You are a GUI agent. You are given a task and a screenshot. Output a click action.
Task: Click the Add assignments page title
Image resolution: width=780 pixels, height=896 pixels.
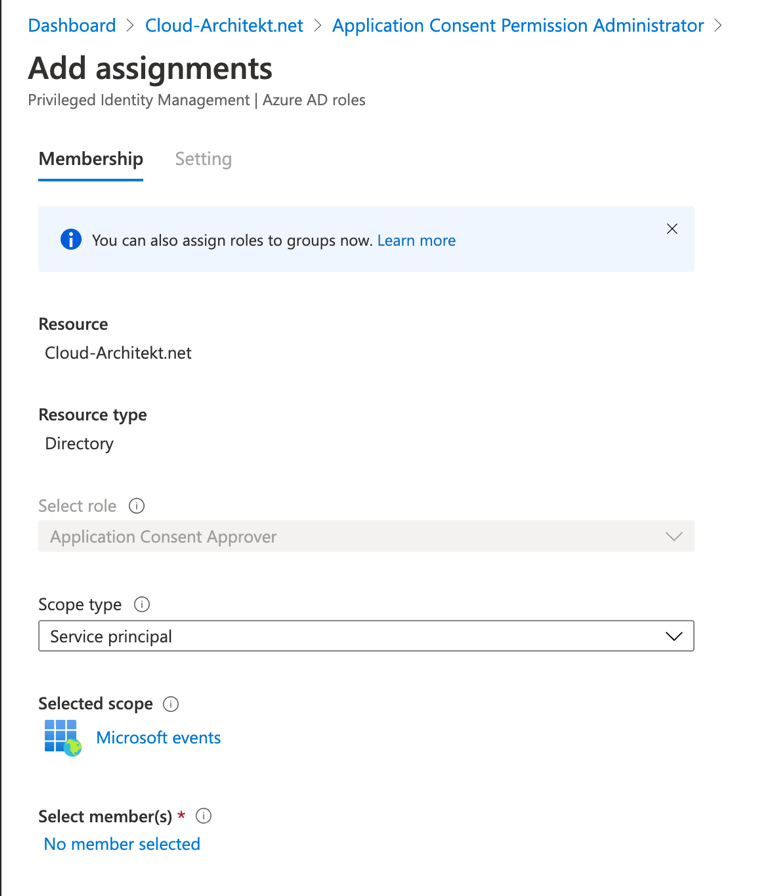150,69
